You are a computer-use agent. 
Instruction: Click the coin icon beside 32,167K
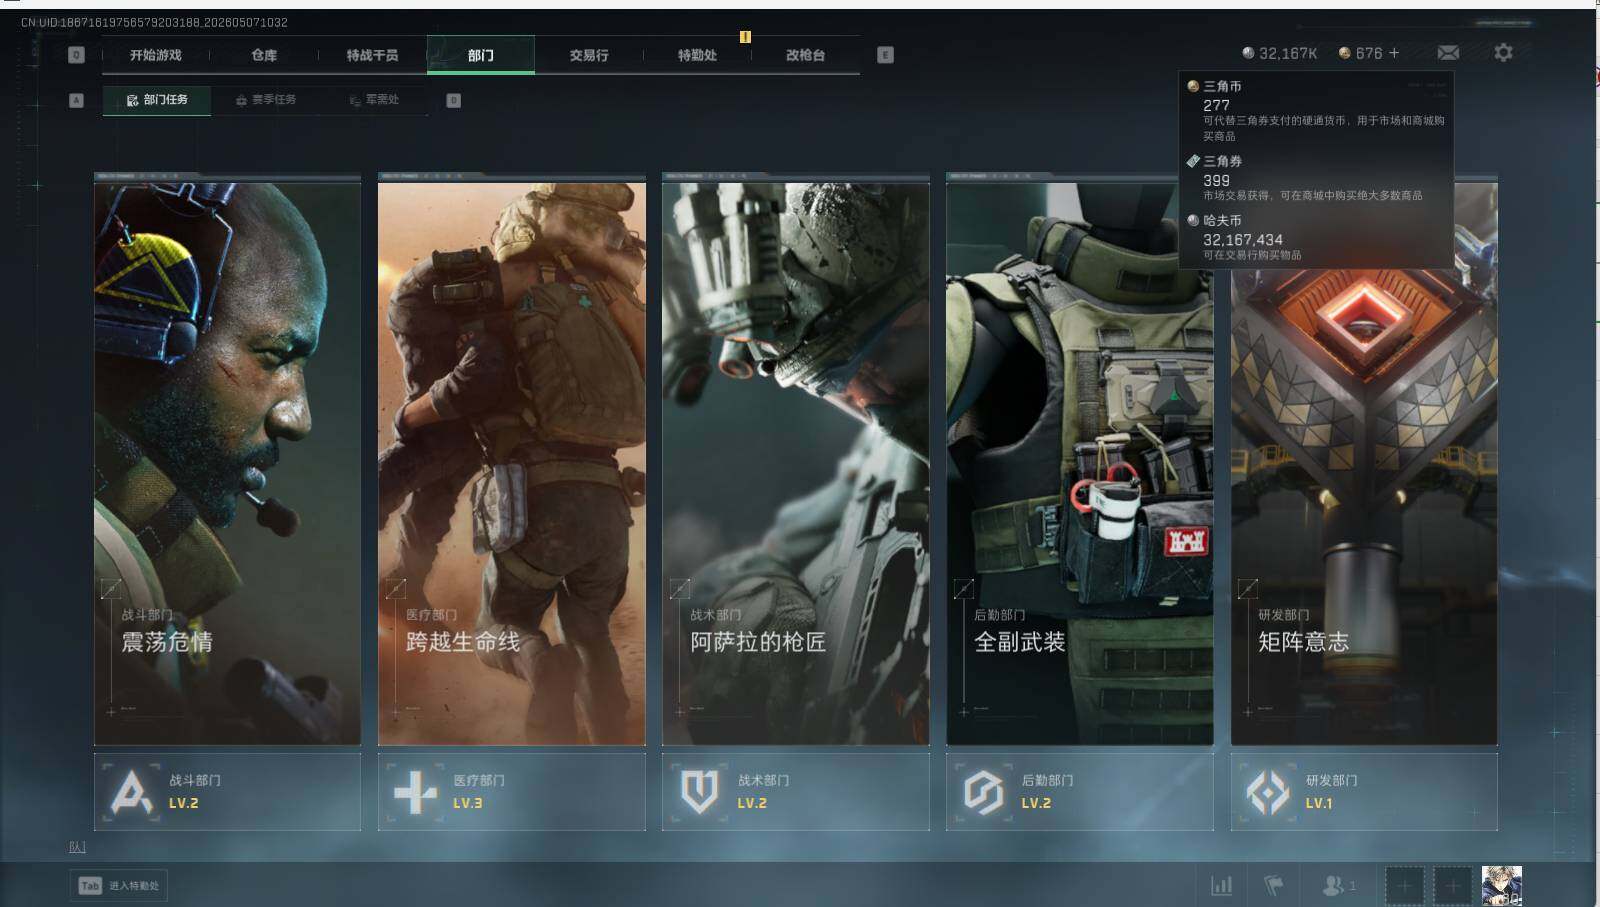click(1248, 53)
